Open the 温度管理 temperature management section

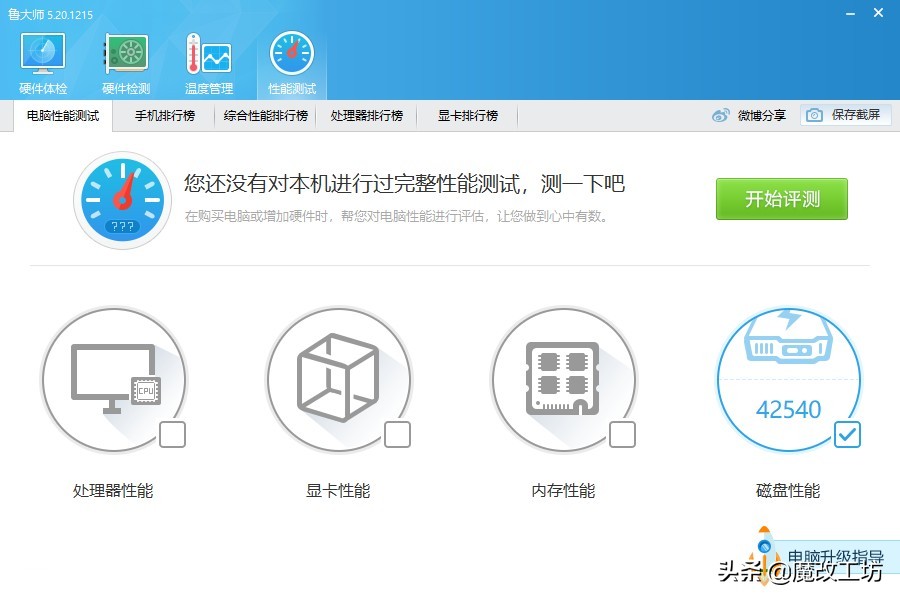tap(209, 63)
